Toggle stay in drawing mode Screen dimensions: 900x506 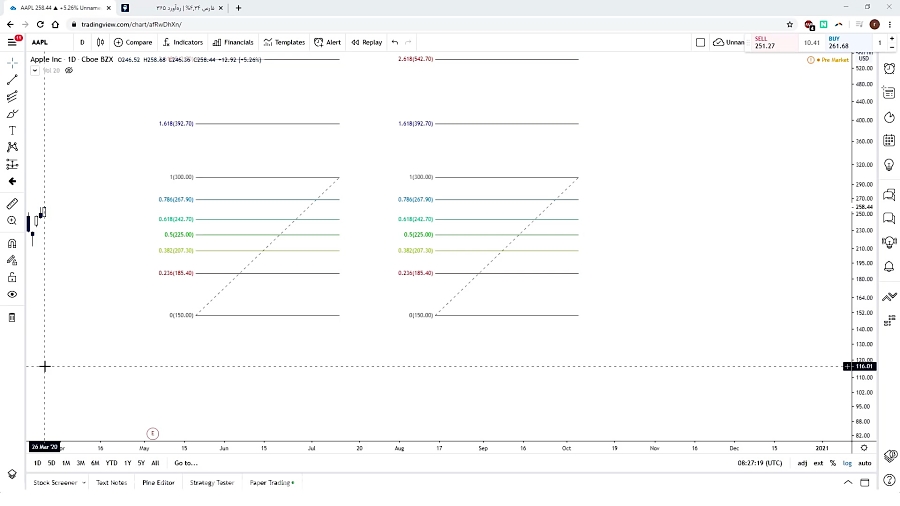(12, 260)
